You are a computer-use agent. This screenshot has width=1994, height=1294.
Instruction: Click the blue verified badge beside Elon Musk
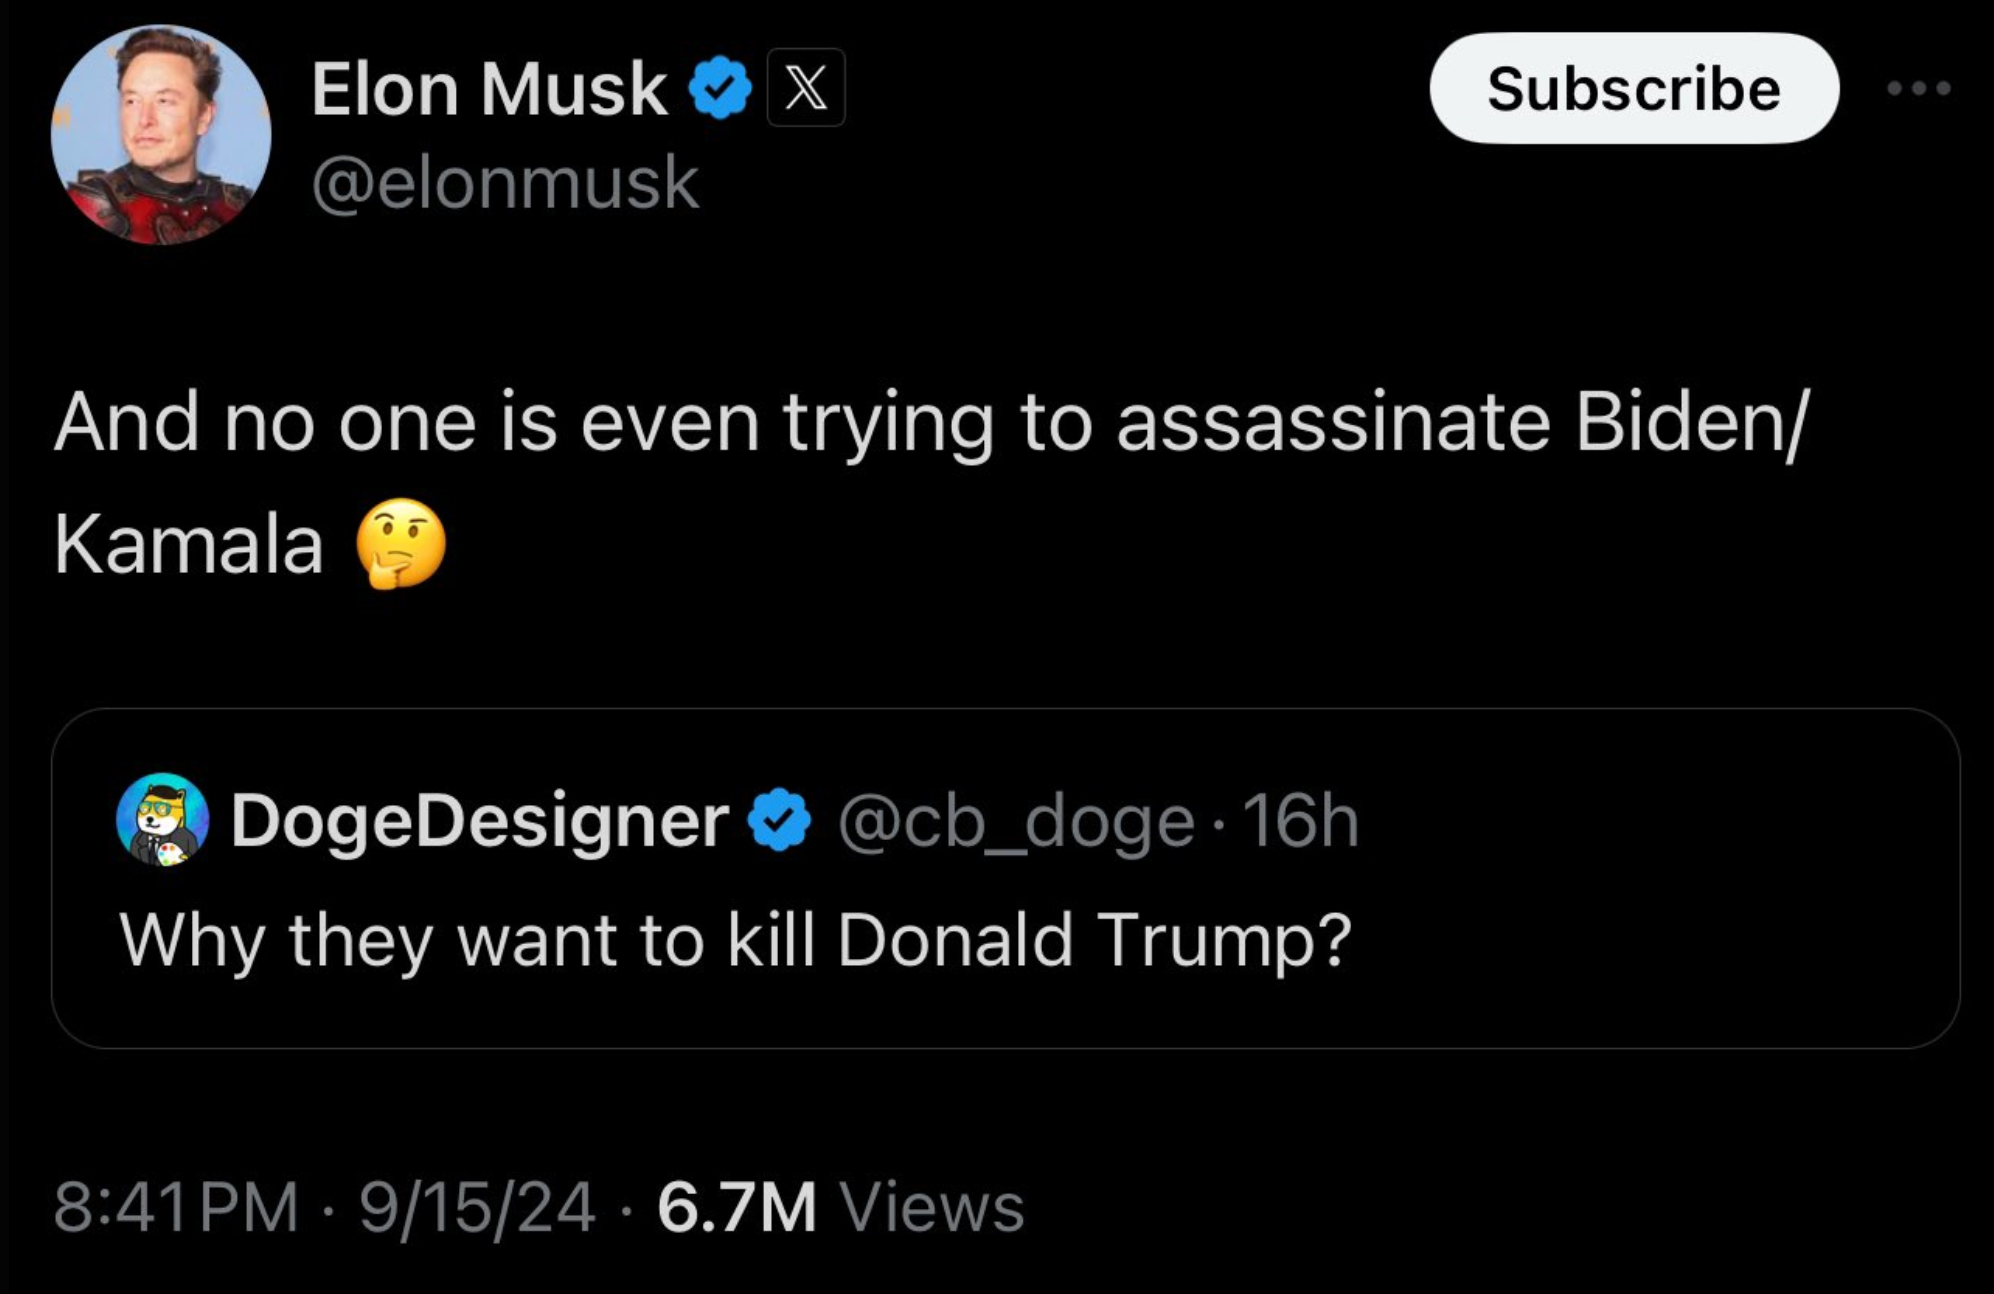coord(720,89)
